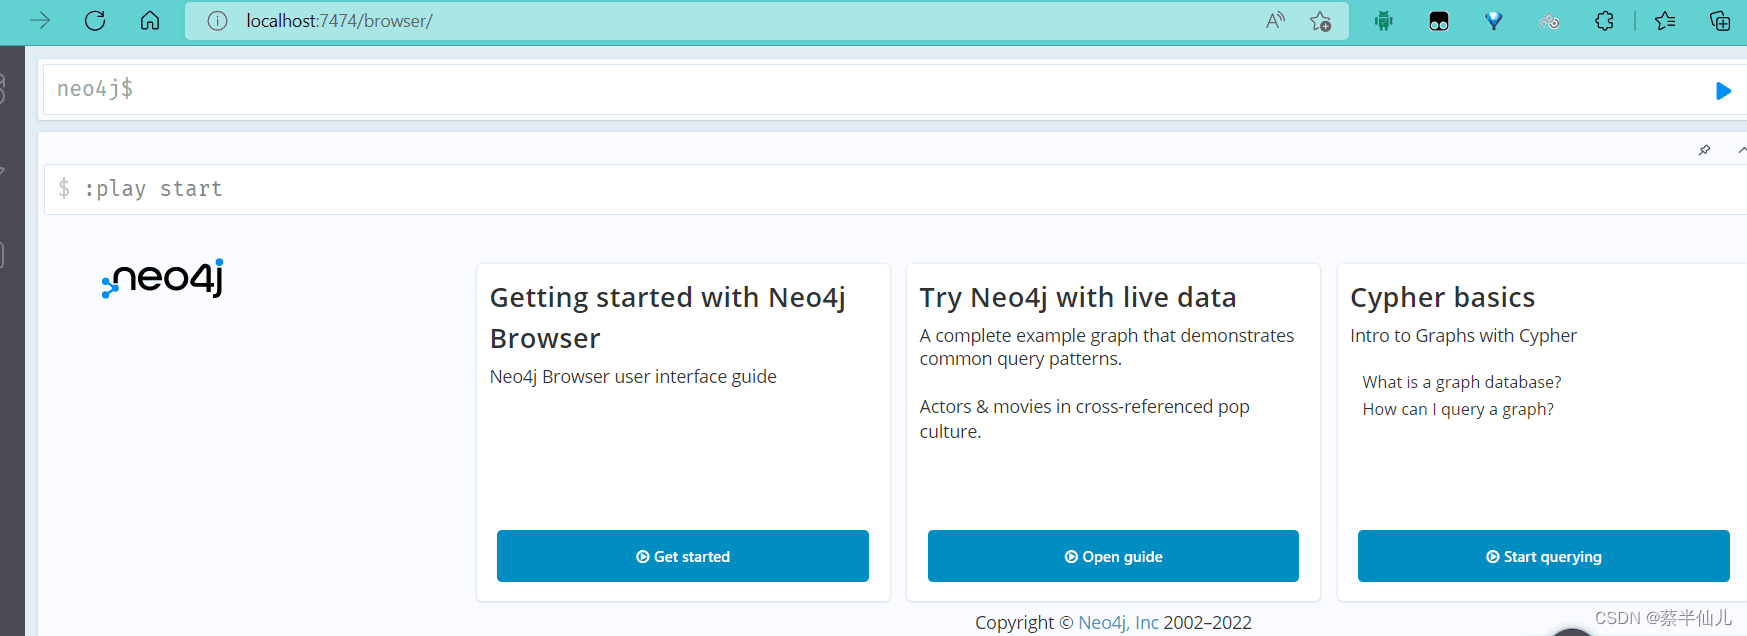Screen dimensions: 1747x636
Task: Open the Neo4j, Inc copyright link
Action: click(1118, 623)
